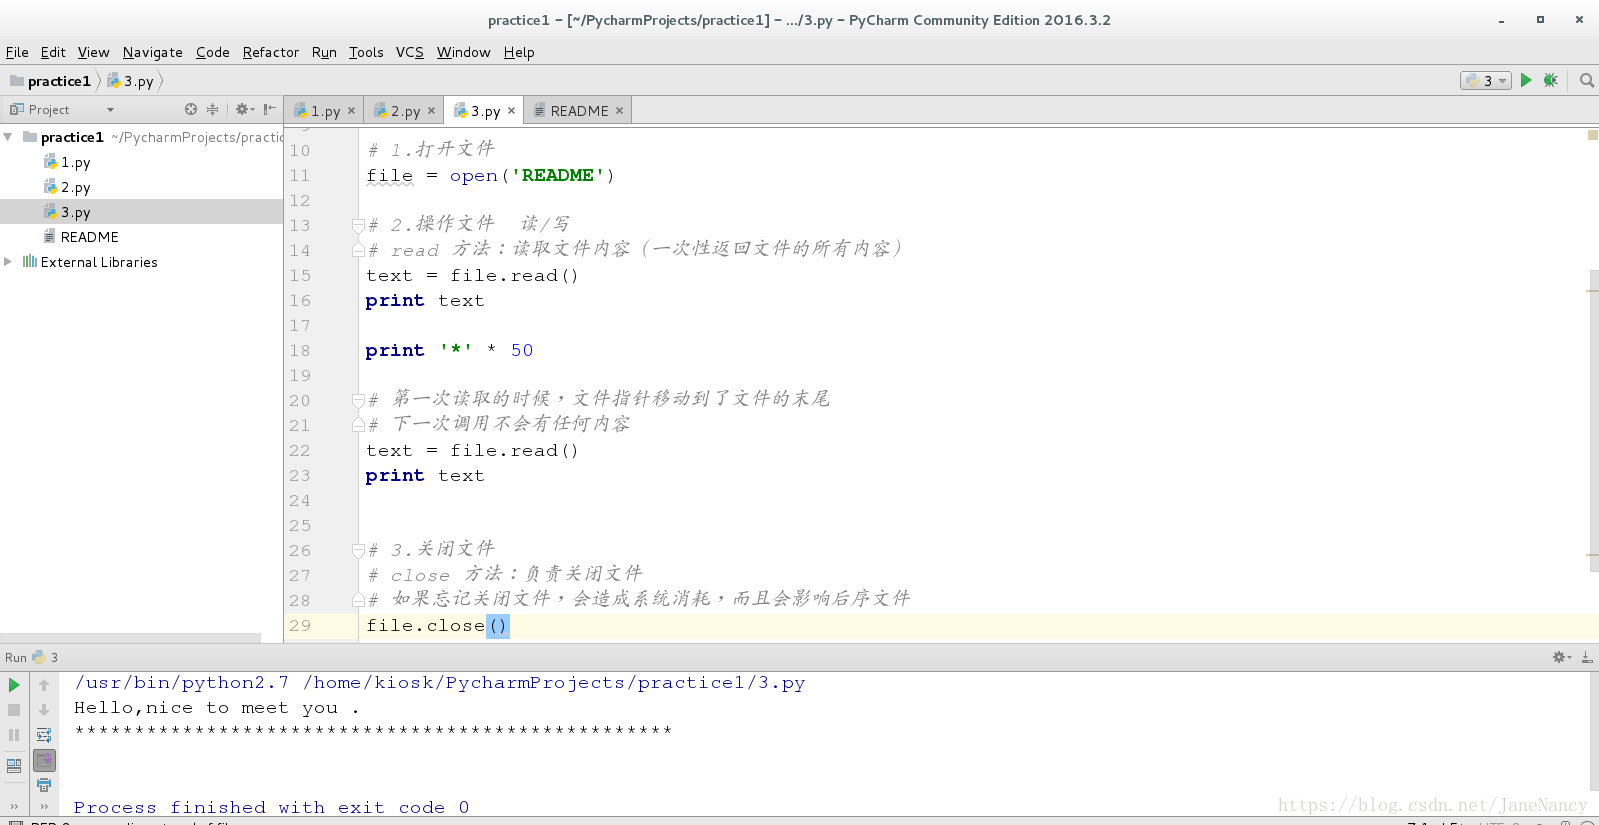The height and width of the screenshot is (825, 1599).
Task: Click fold end marker at line 28
Action: [x=358, y=600]
